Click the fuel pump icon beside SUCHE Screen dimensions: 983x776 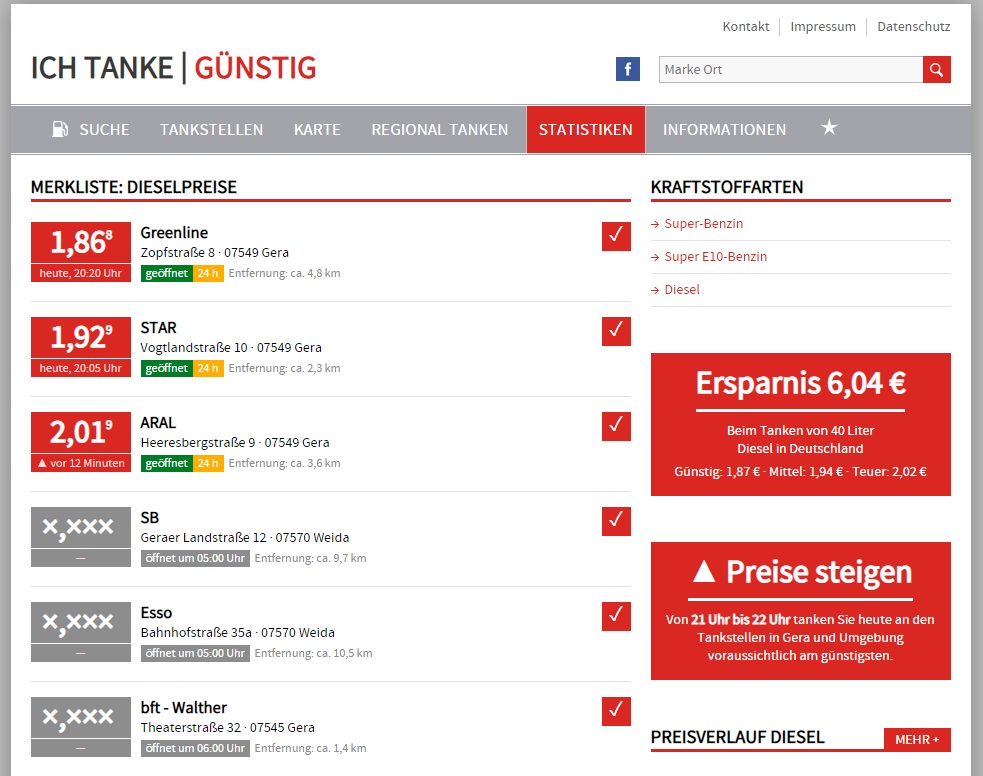point(60,129)
